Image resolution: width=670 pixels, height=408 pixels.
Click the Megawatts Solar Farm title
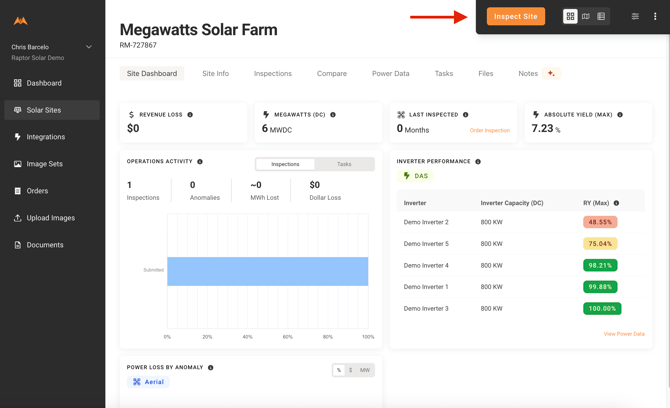click(x=198, y=30)
